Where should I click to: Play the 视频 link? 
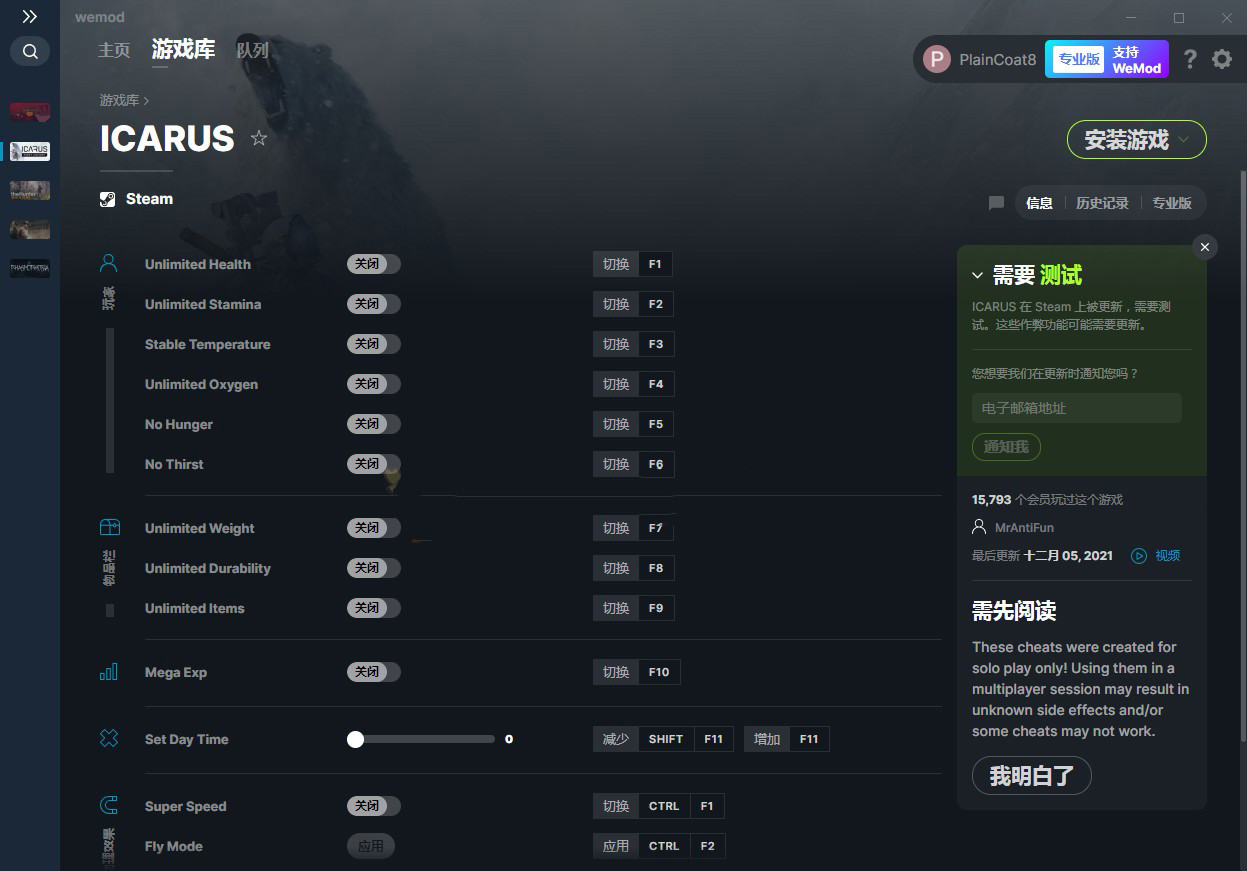pyautogui.click(x=1167, y=555)
